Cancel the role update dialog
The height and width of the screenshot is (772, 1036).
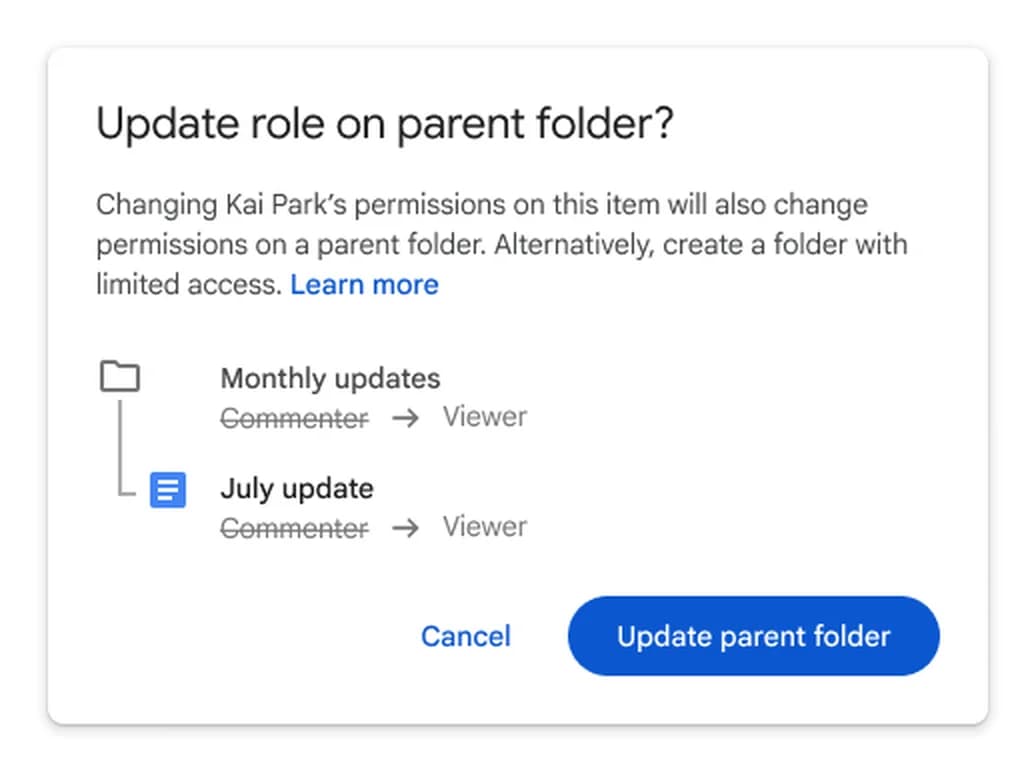[x=466, y=637]
